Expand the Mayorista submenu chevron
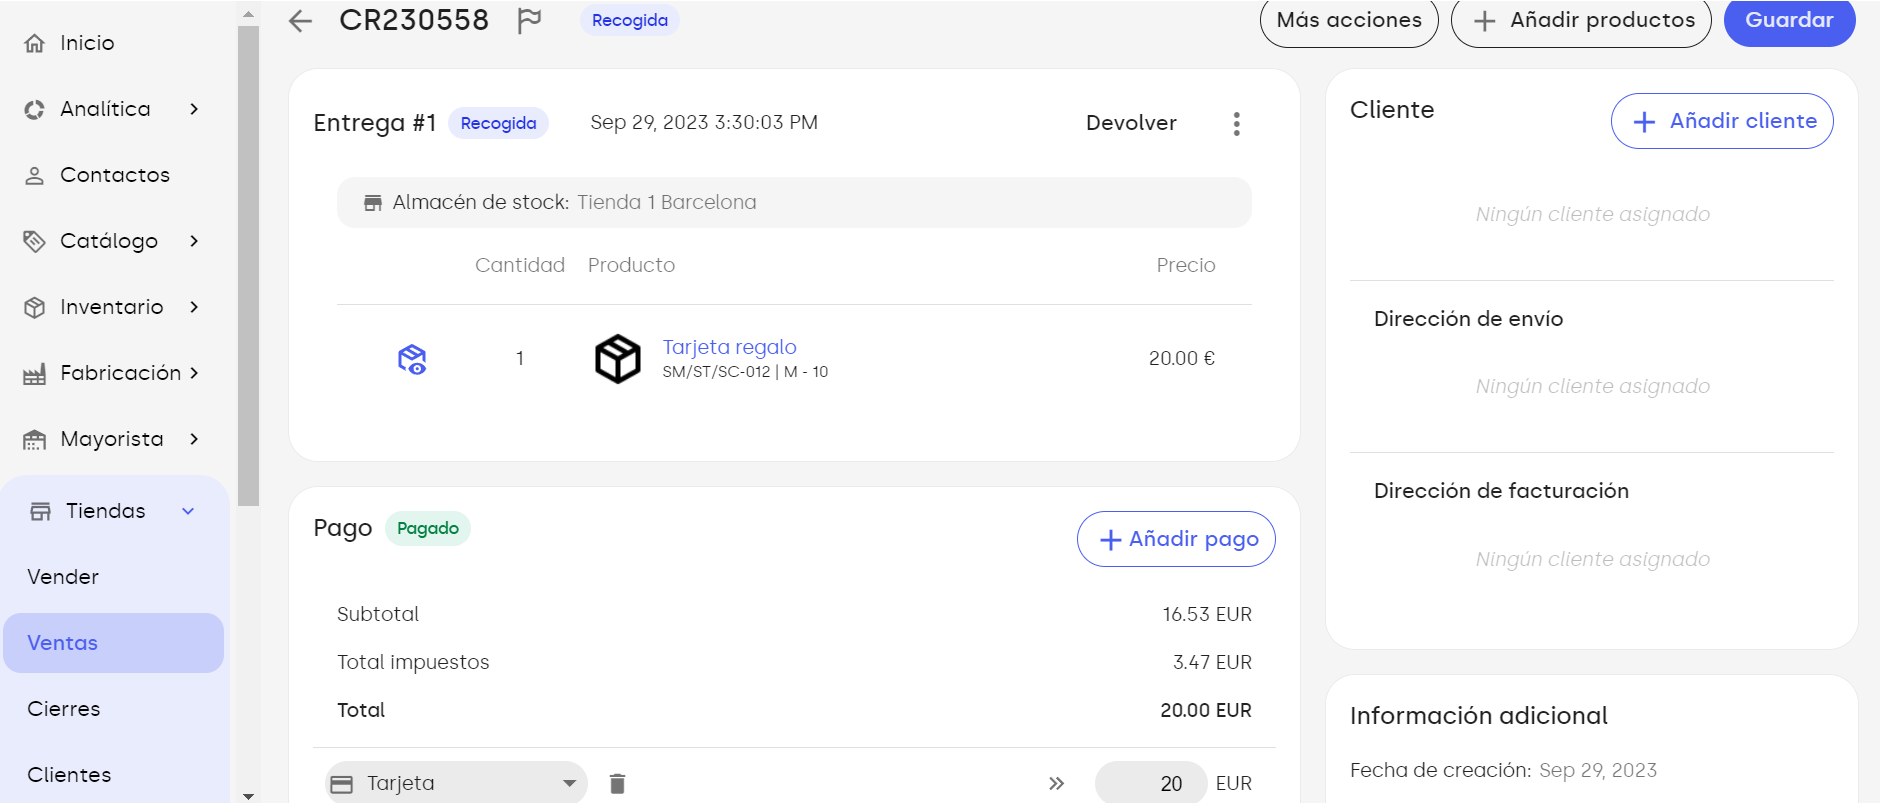This screenshot has width=1880, height=803. click(x=194, y=439)
